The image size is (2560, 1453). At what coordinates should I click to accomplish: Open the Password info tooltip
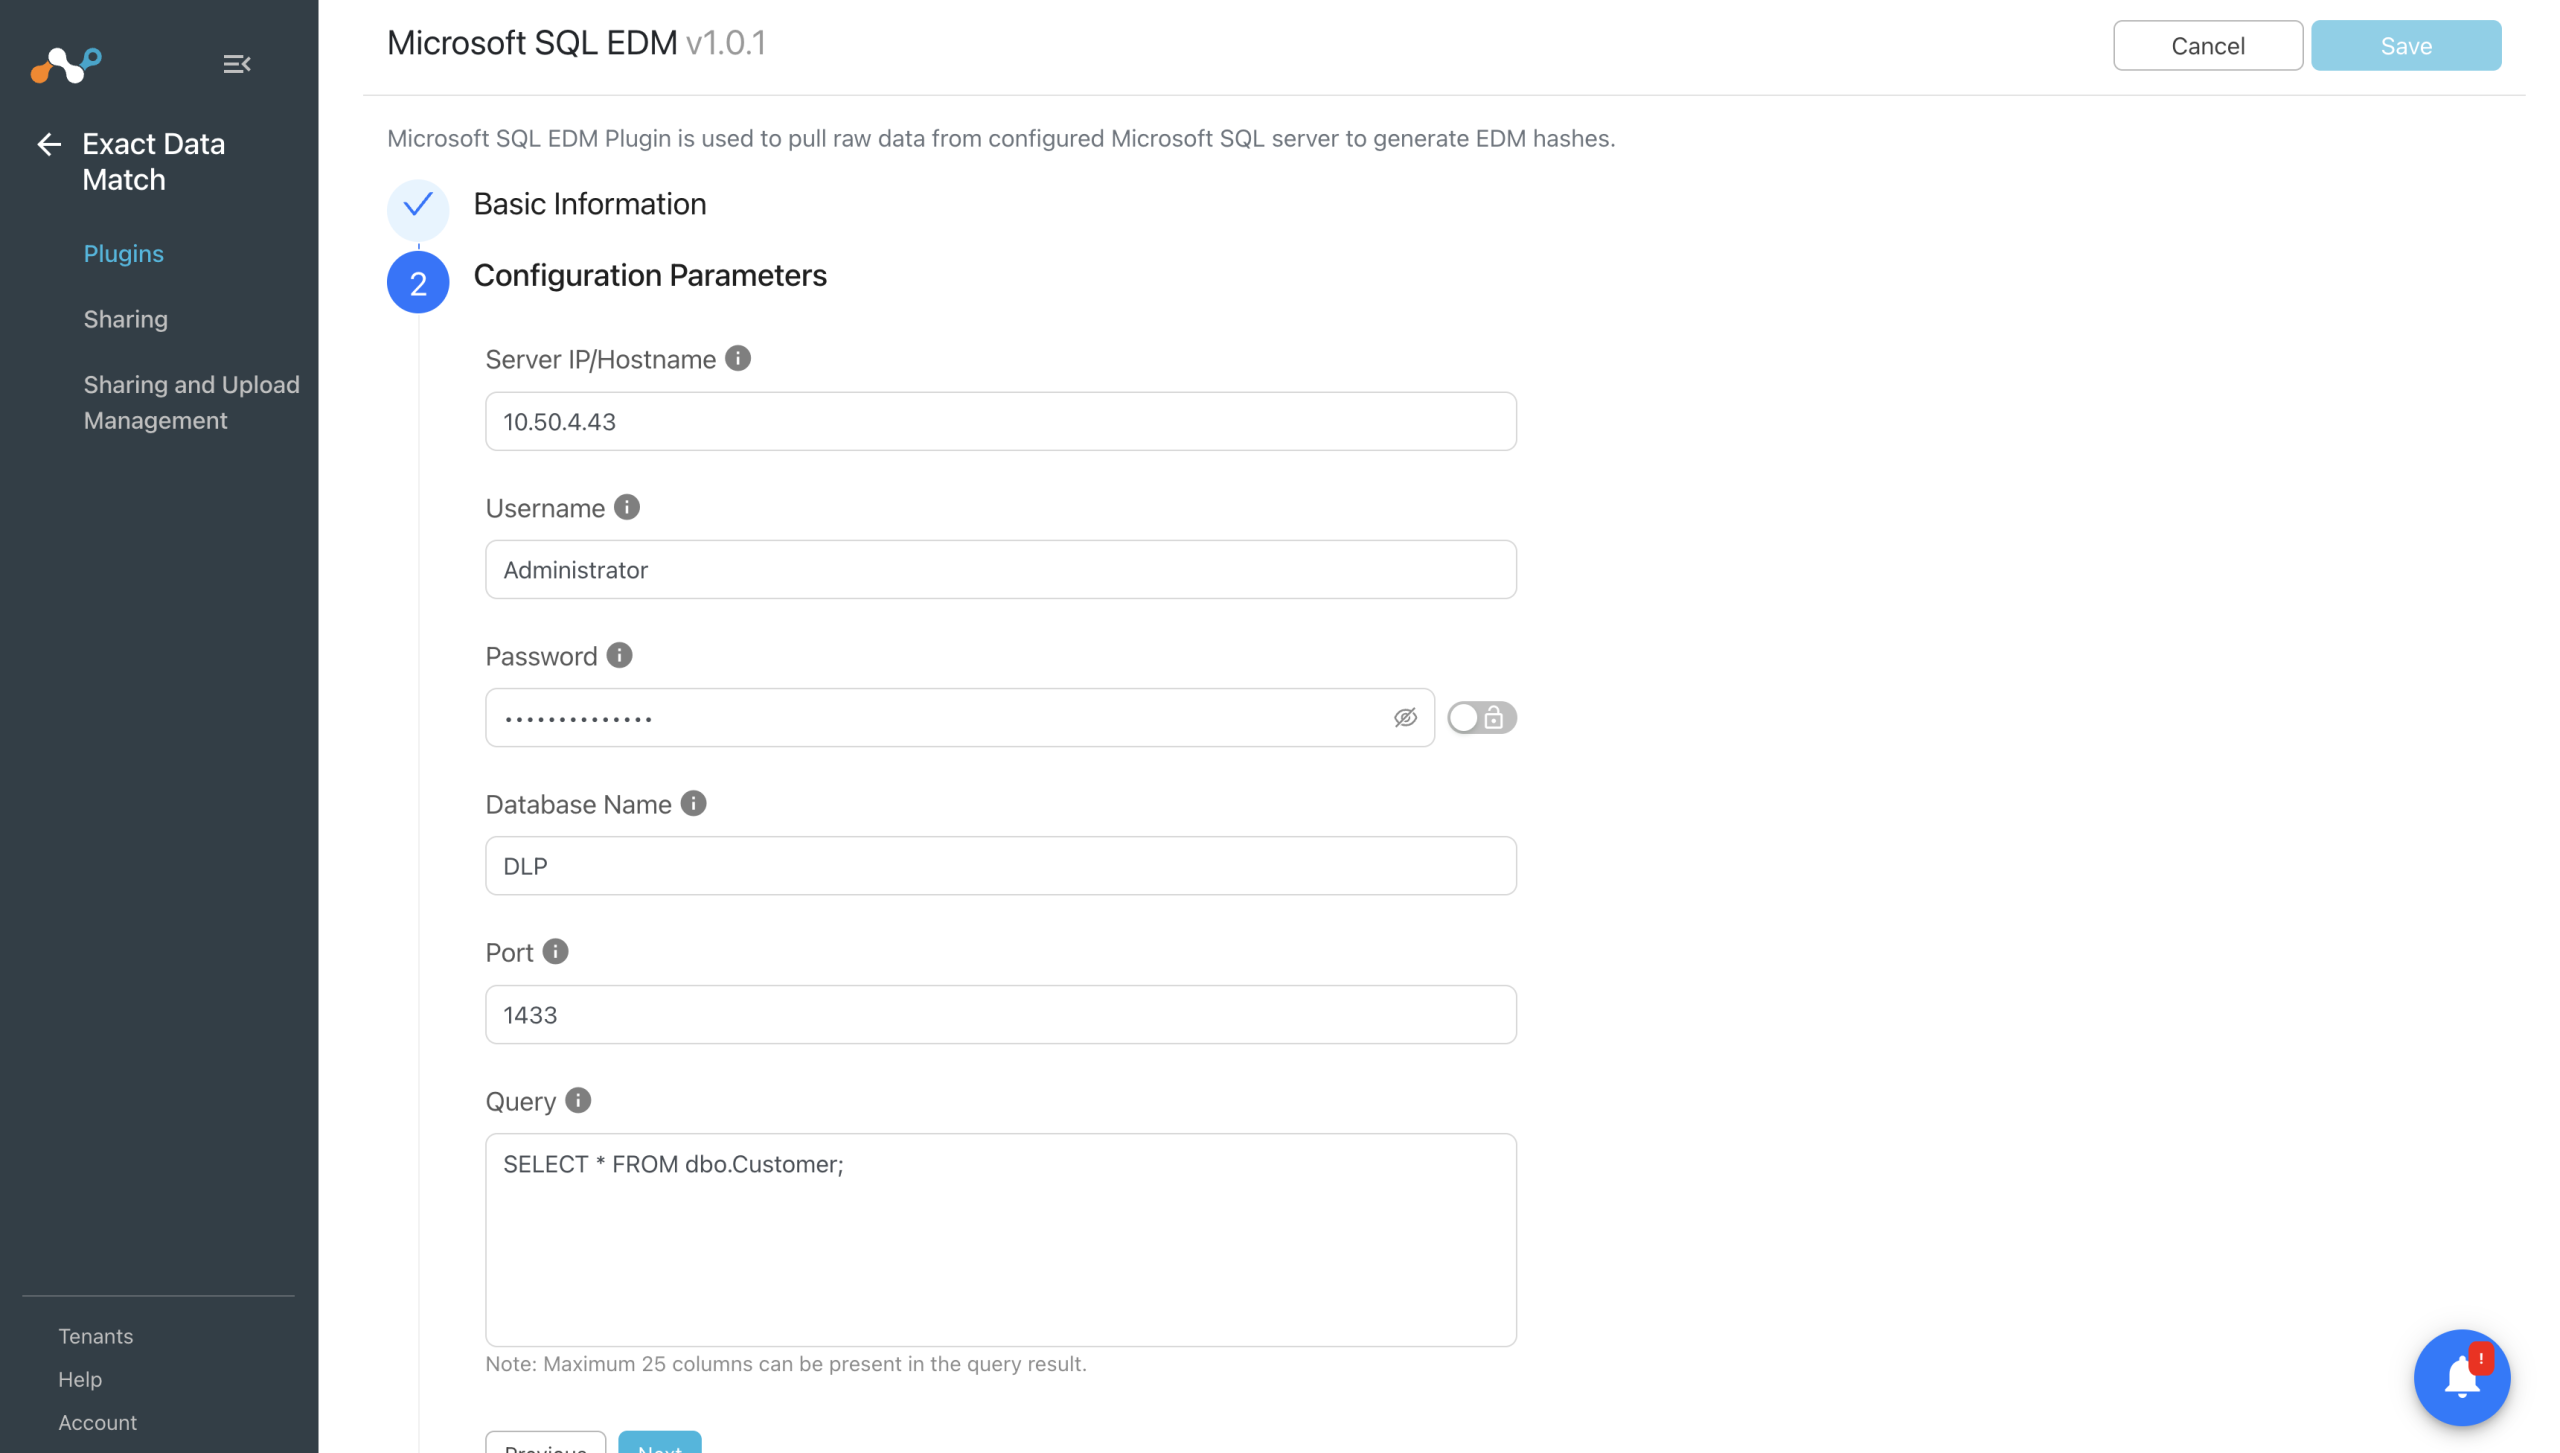[618, 655]
